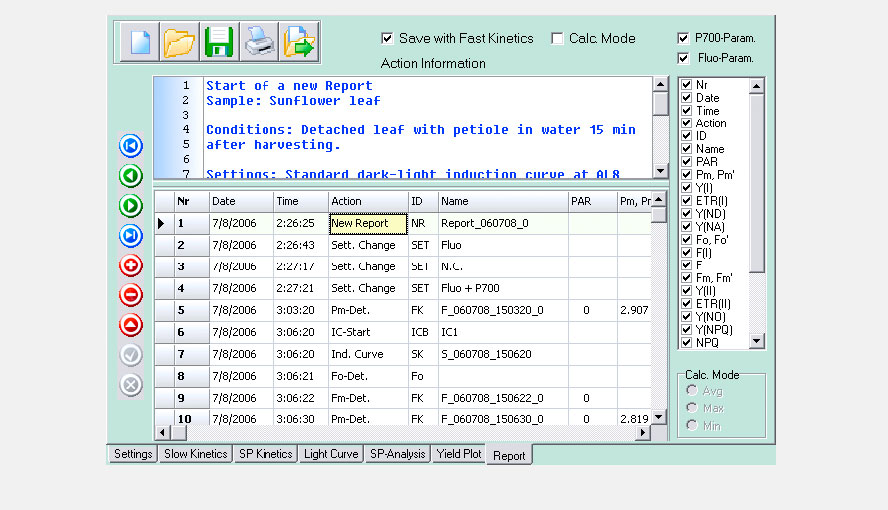Click the comment text area down arrow
This screenshot has width=888, height=510.
click(x=660, y=170)
